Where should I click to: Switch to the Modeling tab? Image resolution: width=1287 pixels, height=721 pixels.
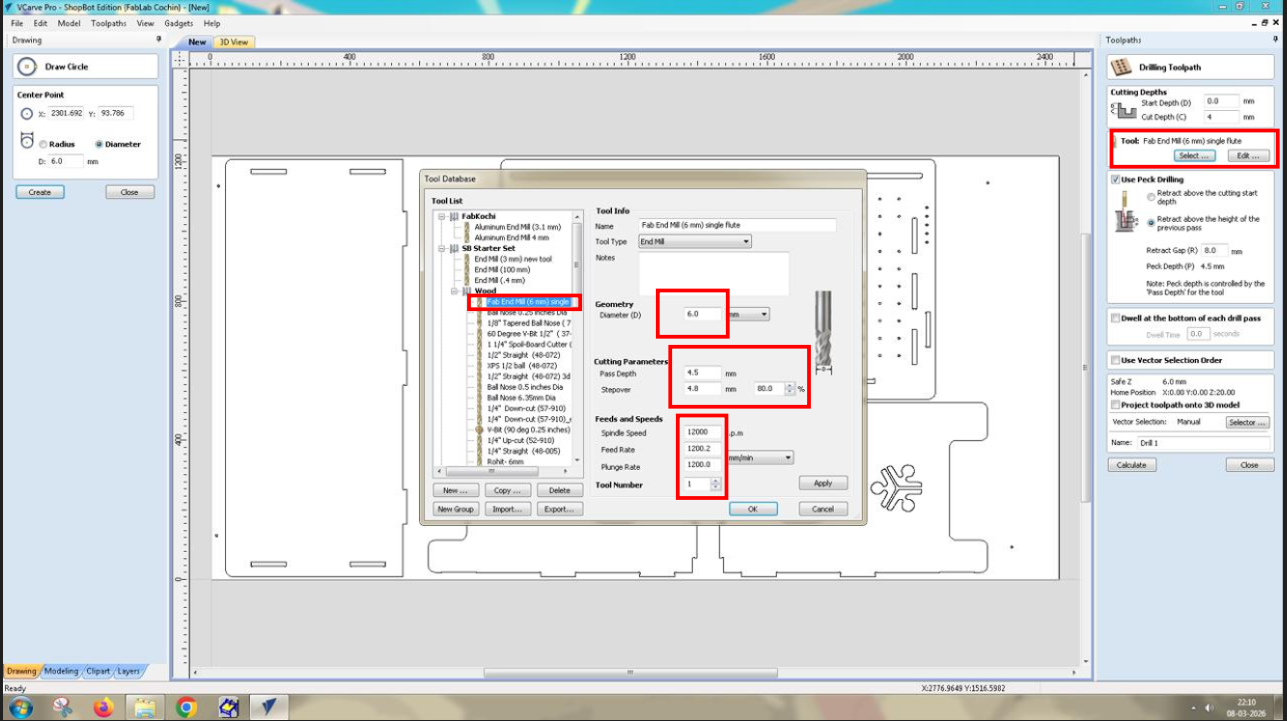click(61, 671)
